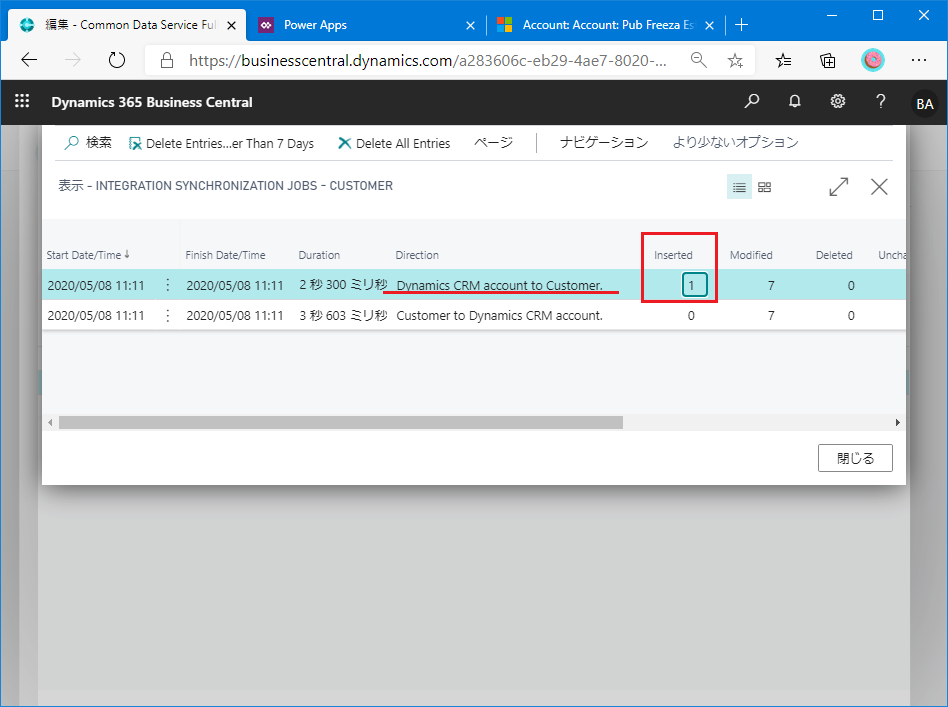The height and width of the screenshot is (707, 948).
Task: Click the help question mark icon
Action: pyautogui.click(x=881, y=102)
